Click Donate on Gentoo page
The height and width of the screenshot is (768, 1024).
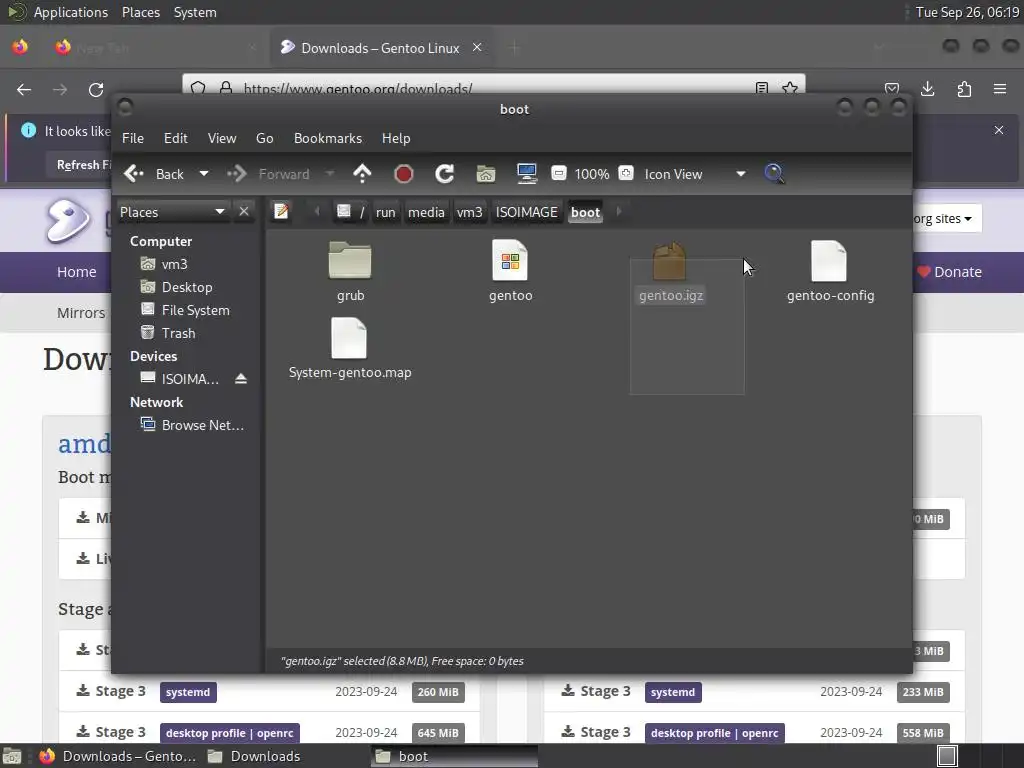pyautogui.click(x=949, y=272)
